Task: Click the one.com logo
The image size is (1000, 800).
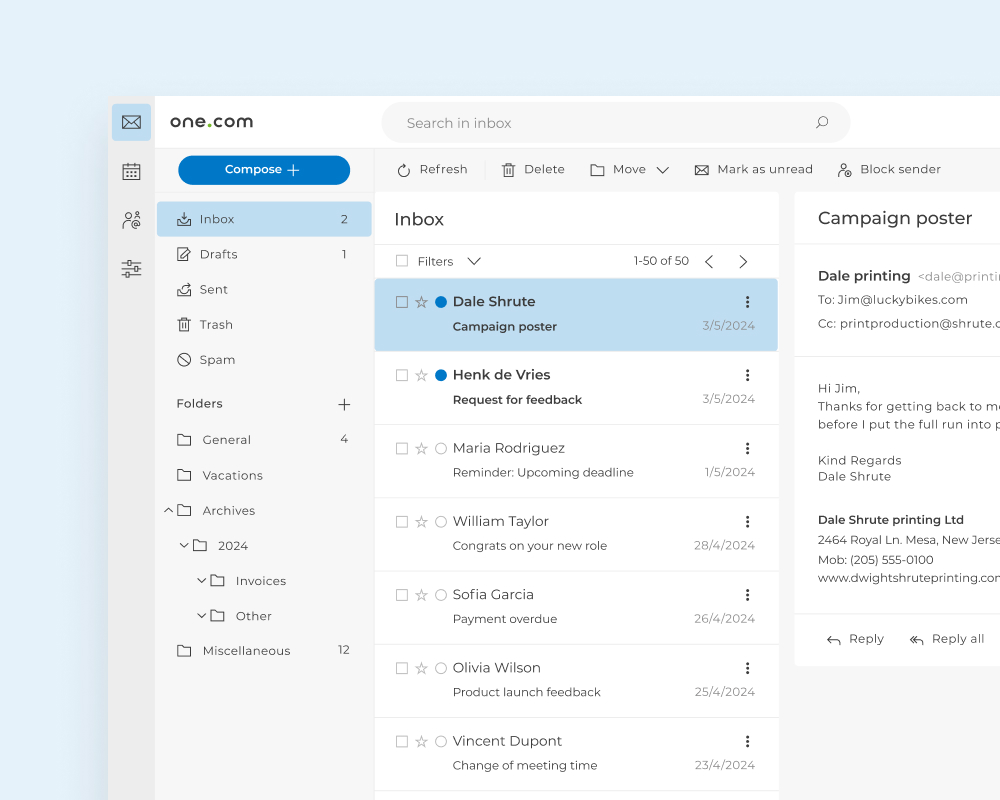Action: [212, 122]
